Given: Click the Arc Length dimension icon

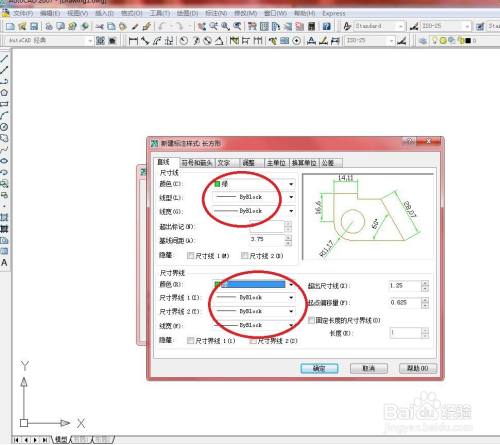Looking at the screenshot, I should pyautogui.click(x=157, y=41).
